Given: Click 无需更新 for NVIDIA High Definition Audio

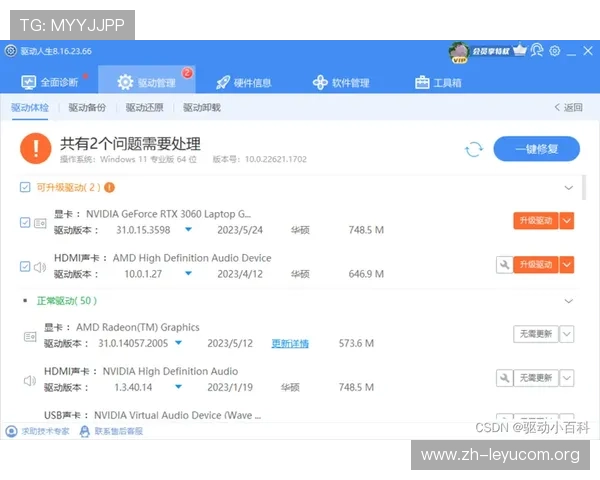Looking at the screenshot, I should coord(536,378).
